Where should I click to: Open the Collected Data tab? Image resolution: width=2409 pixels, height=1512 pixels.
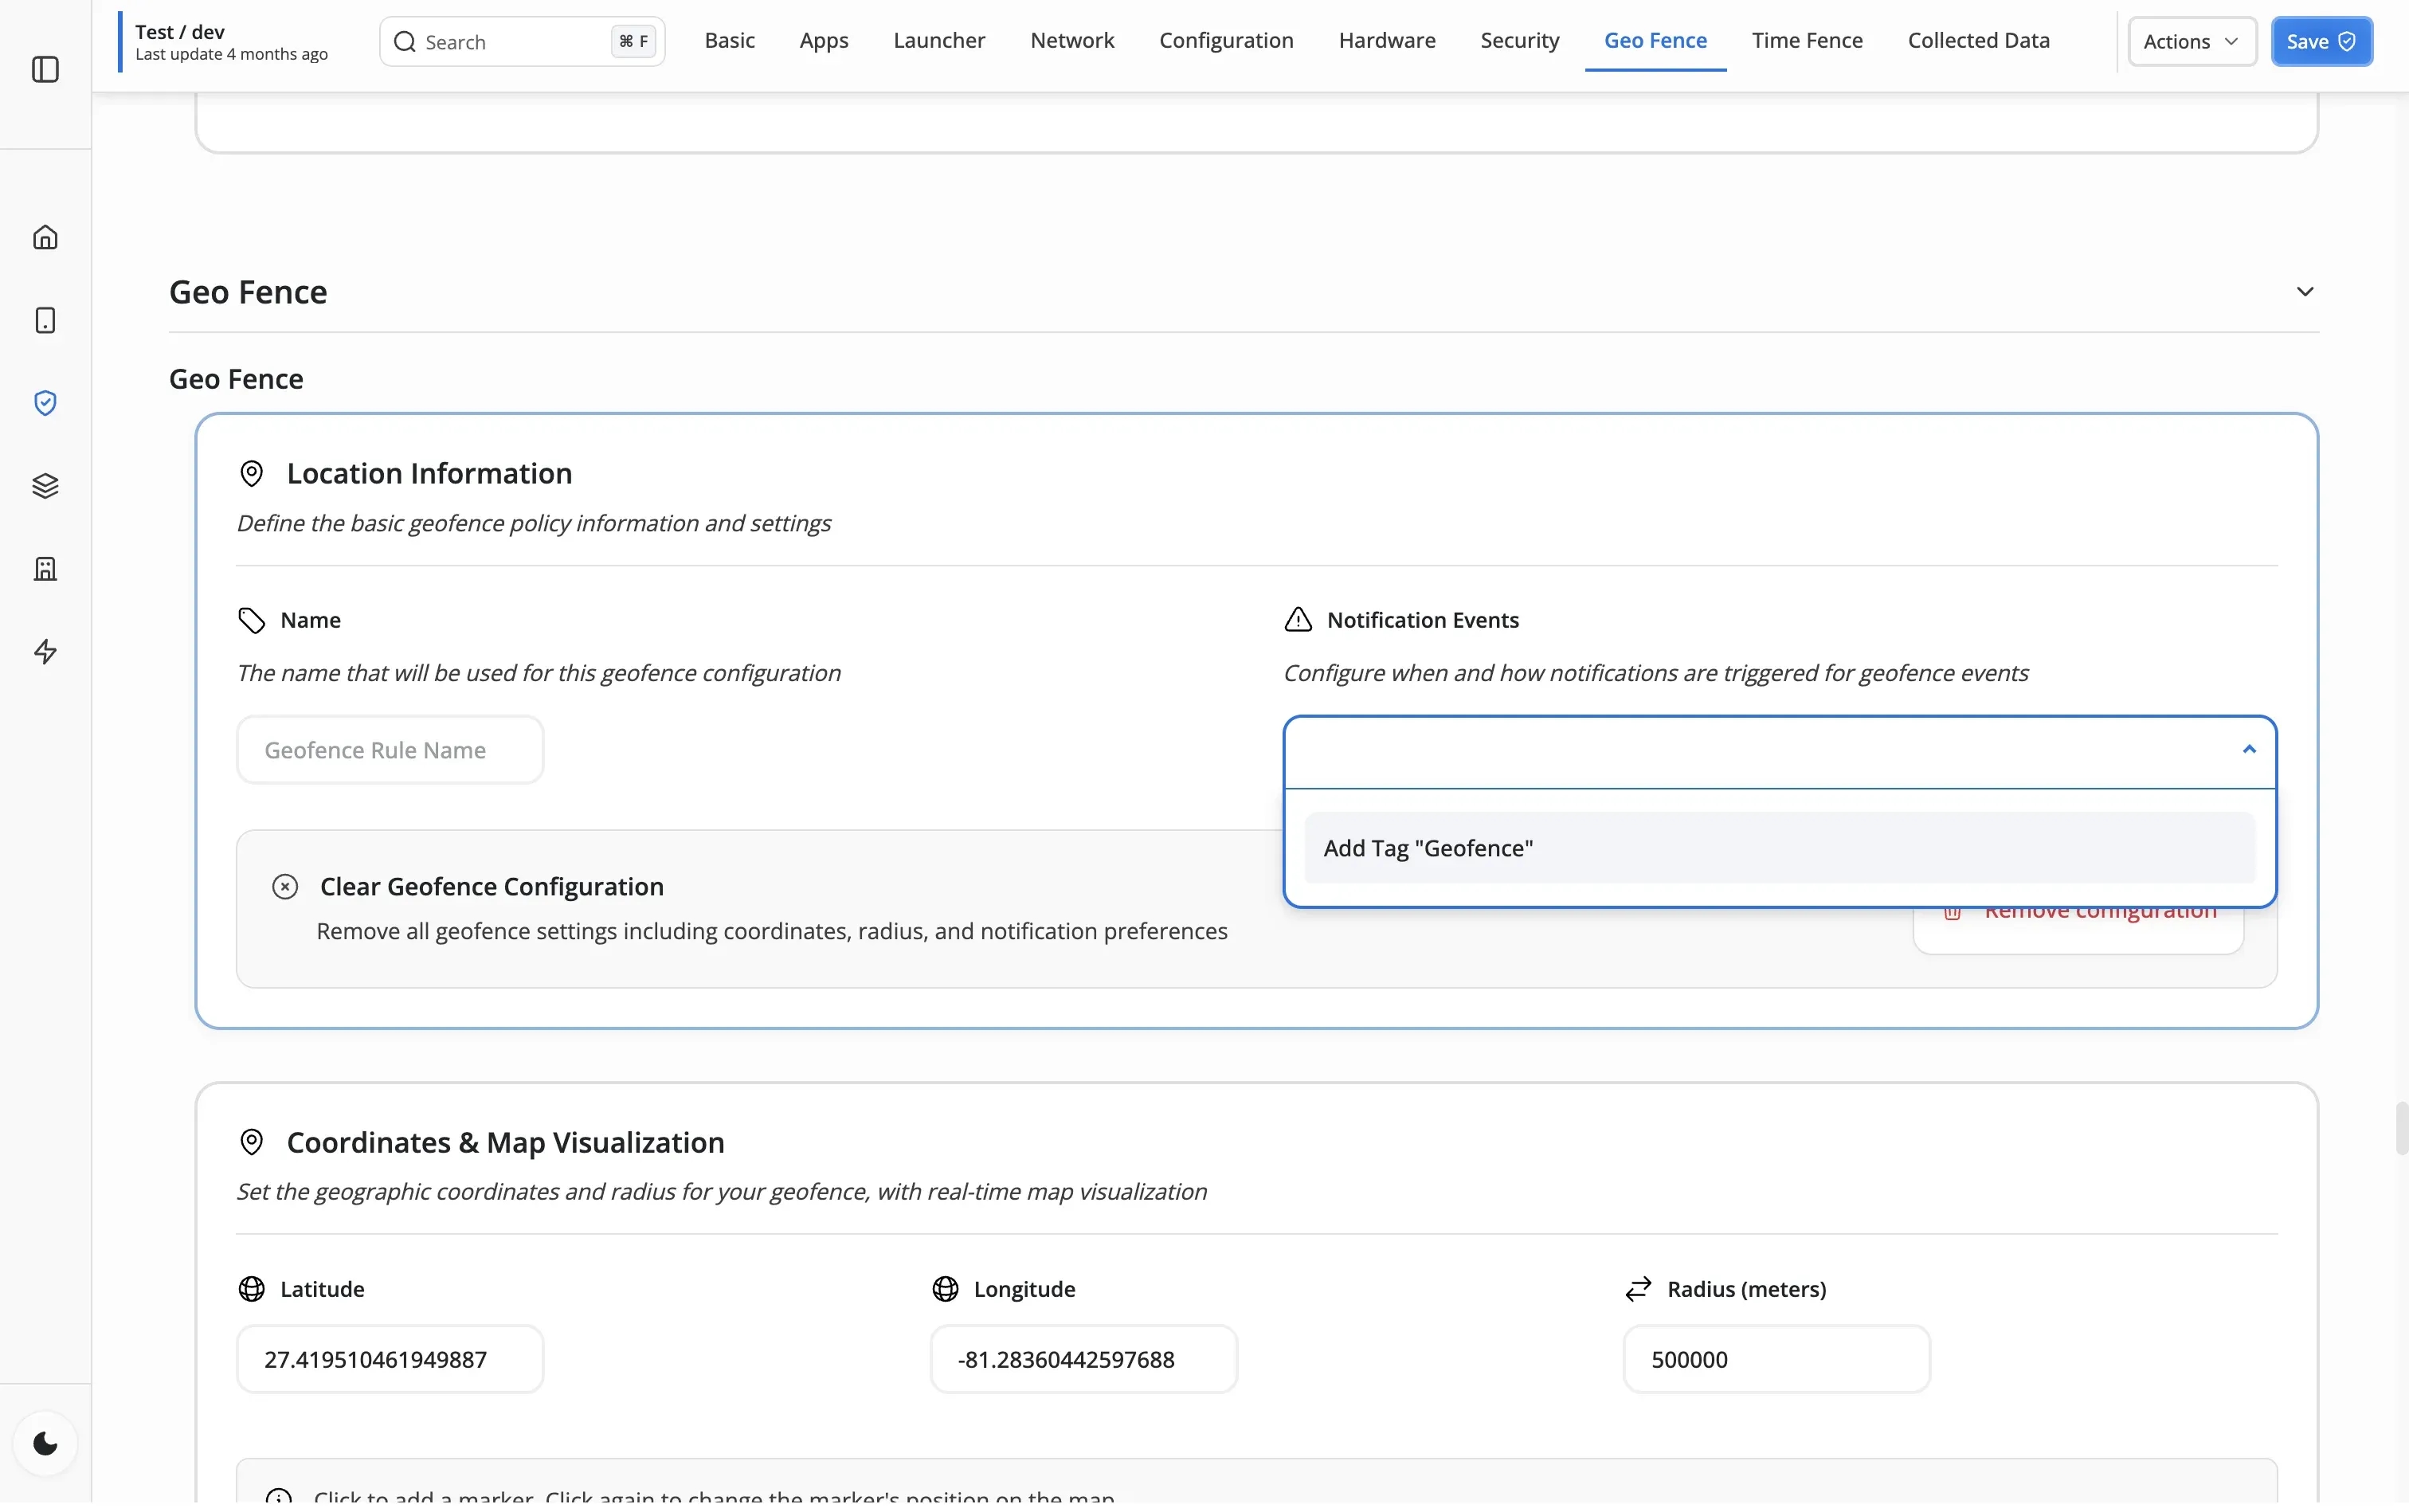coord(1978,41)
